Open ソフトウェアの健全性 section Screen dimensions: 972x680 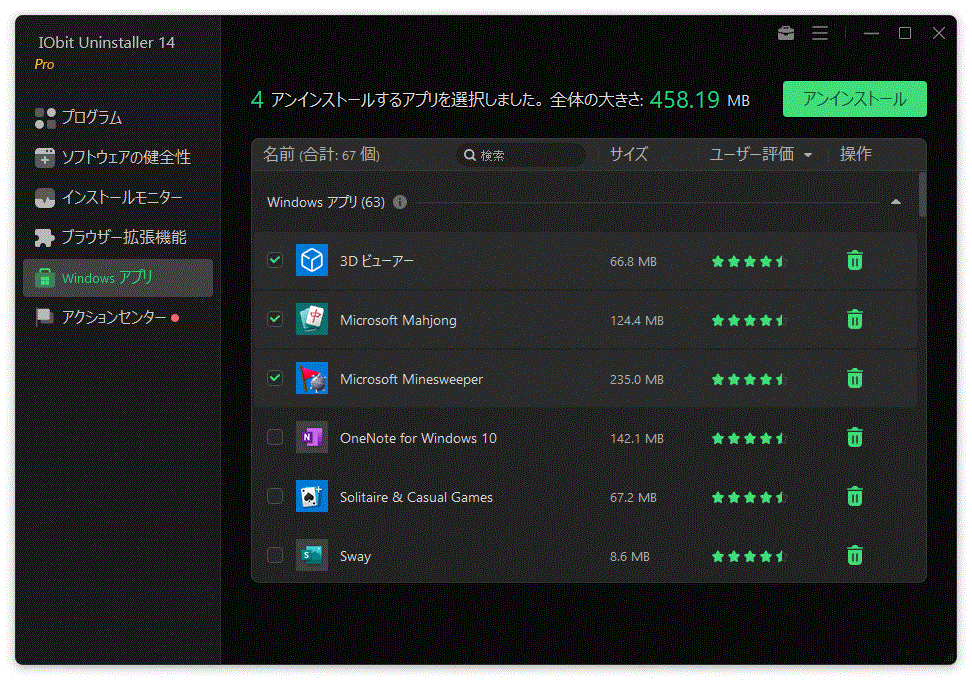(x=118, y=157)
